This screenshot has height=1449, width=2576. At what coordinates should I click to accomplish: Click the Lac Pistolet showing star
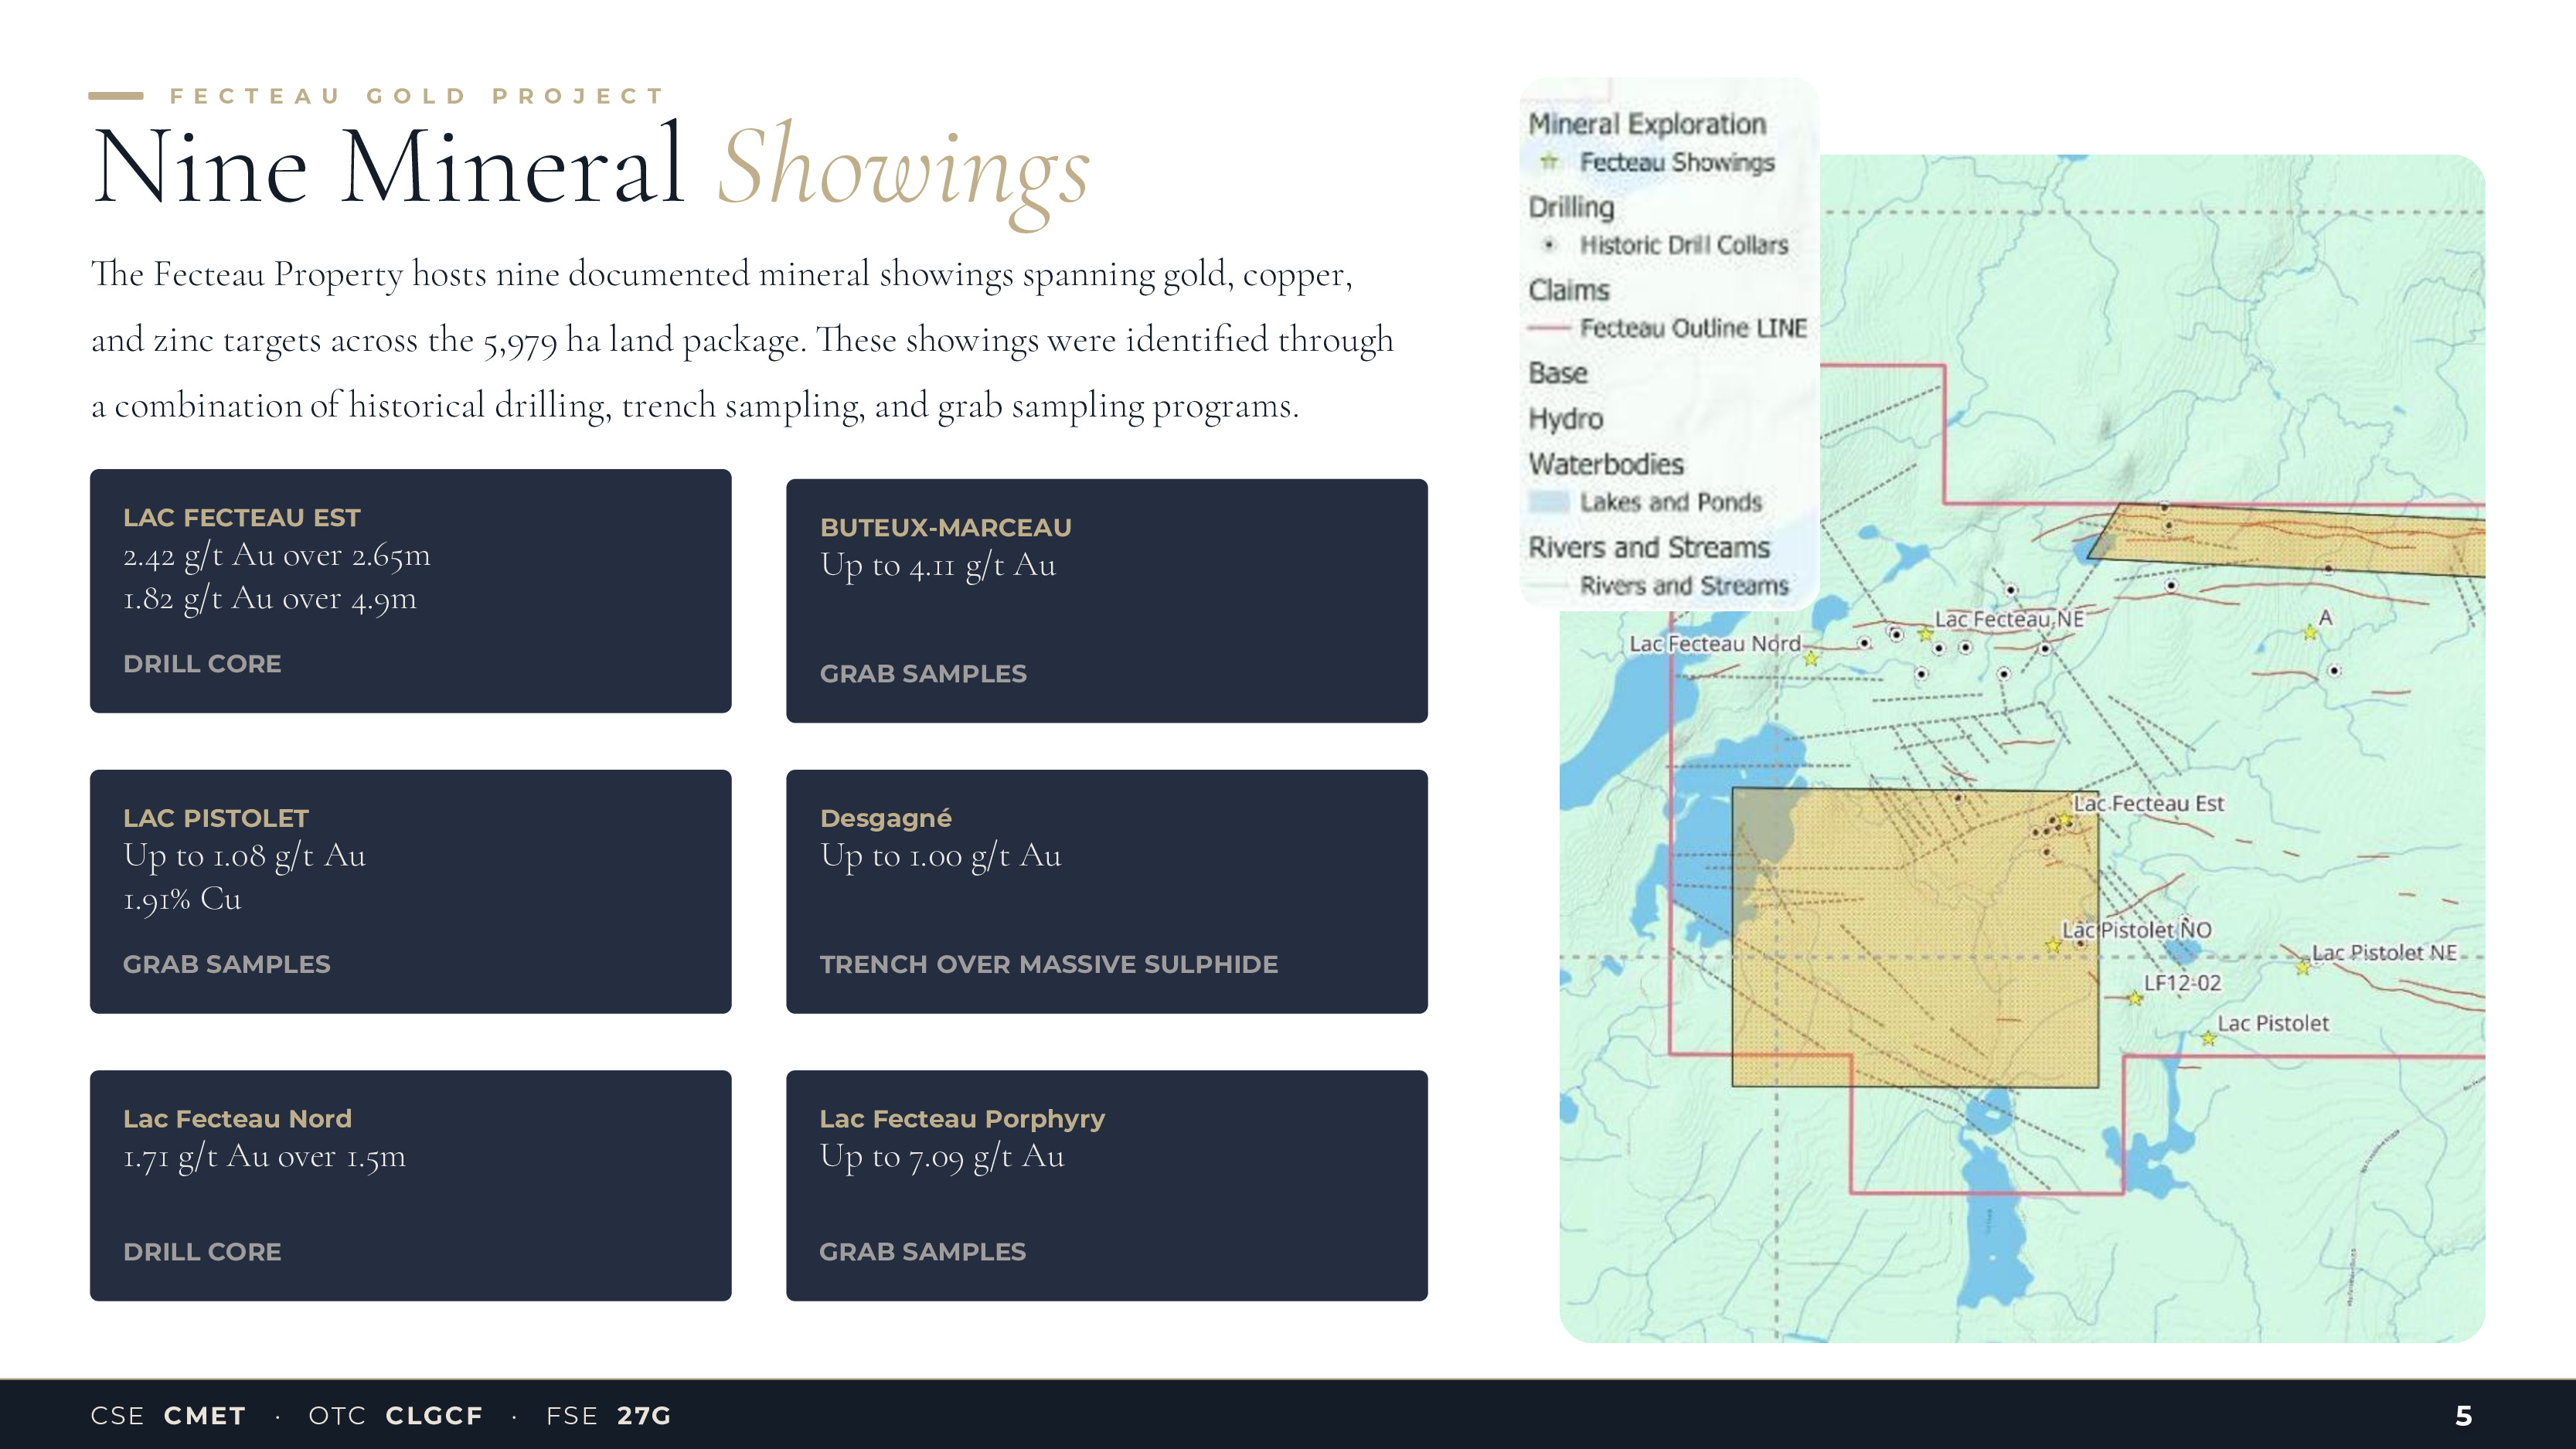click(x=2209, y=1038)
